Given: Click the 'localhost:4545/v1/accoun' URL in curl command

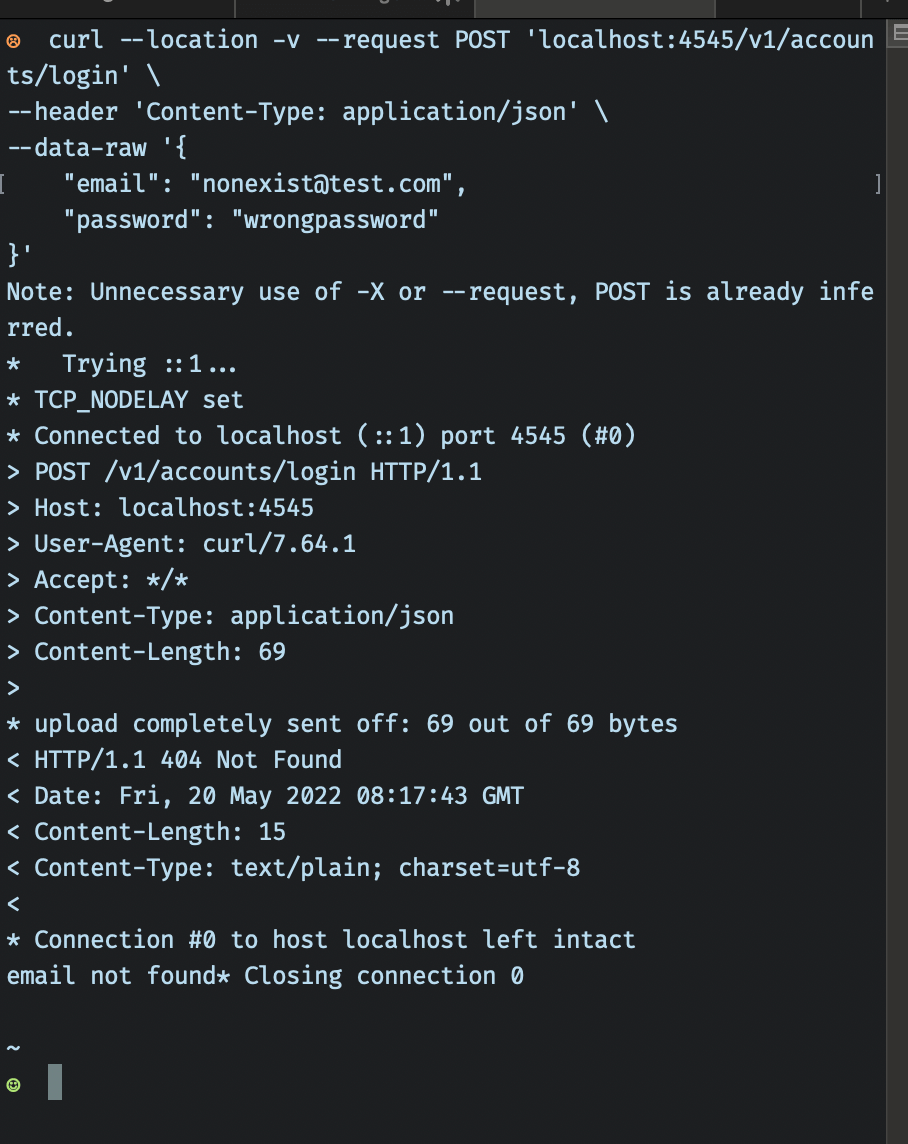Looking at the screenshot, I should tap(699, 41).
